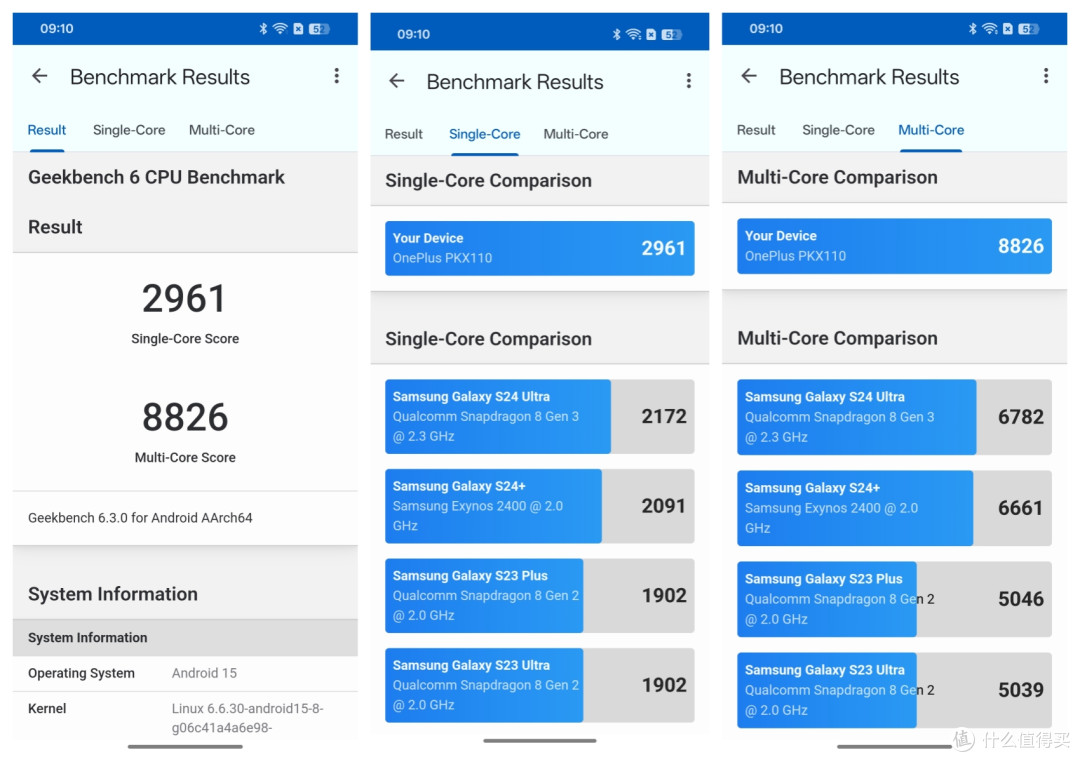Tap Galaxy S24 Ultra single-core row 2172
The image size is (1080, 762).
point(539,416)
